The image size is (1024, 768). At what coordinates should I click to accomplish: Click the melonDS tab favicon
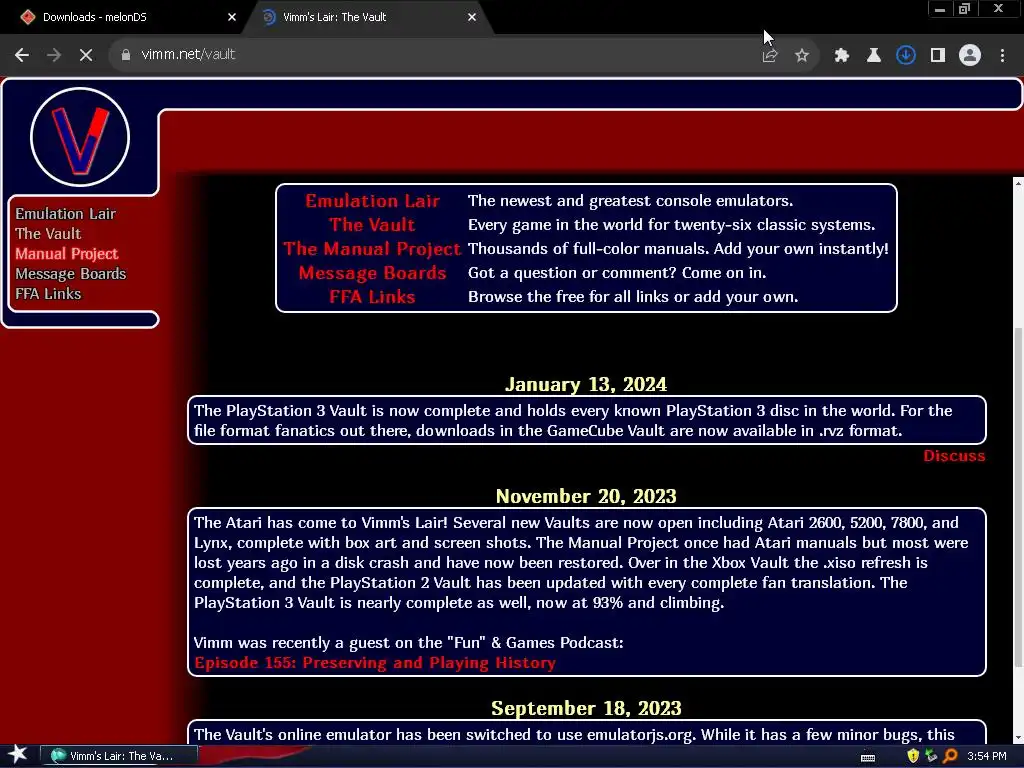27,17
